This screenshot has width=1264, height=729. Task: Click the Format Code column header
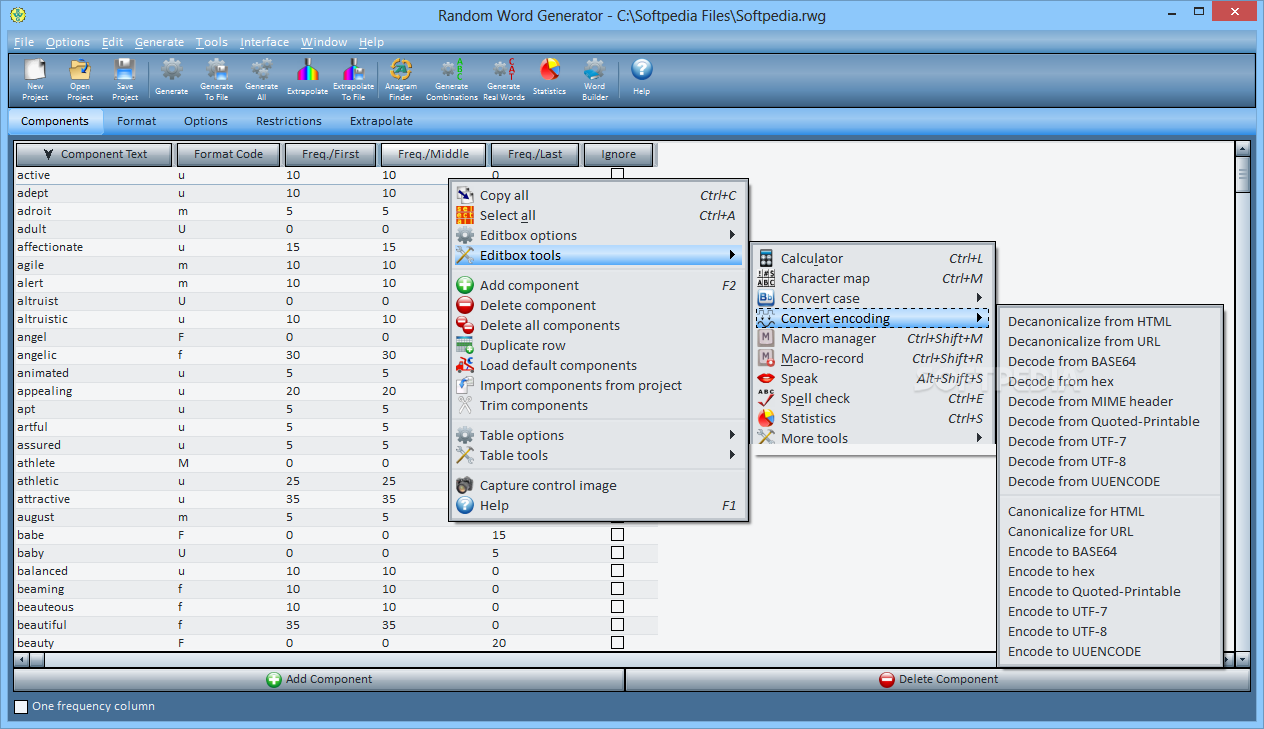point(228,154)
